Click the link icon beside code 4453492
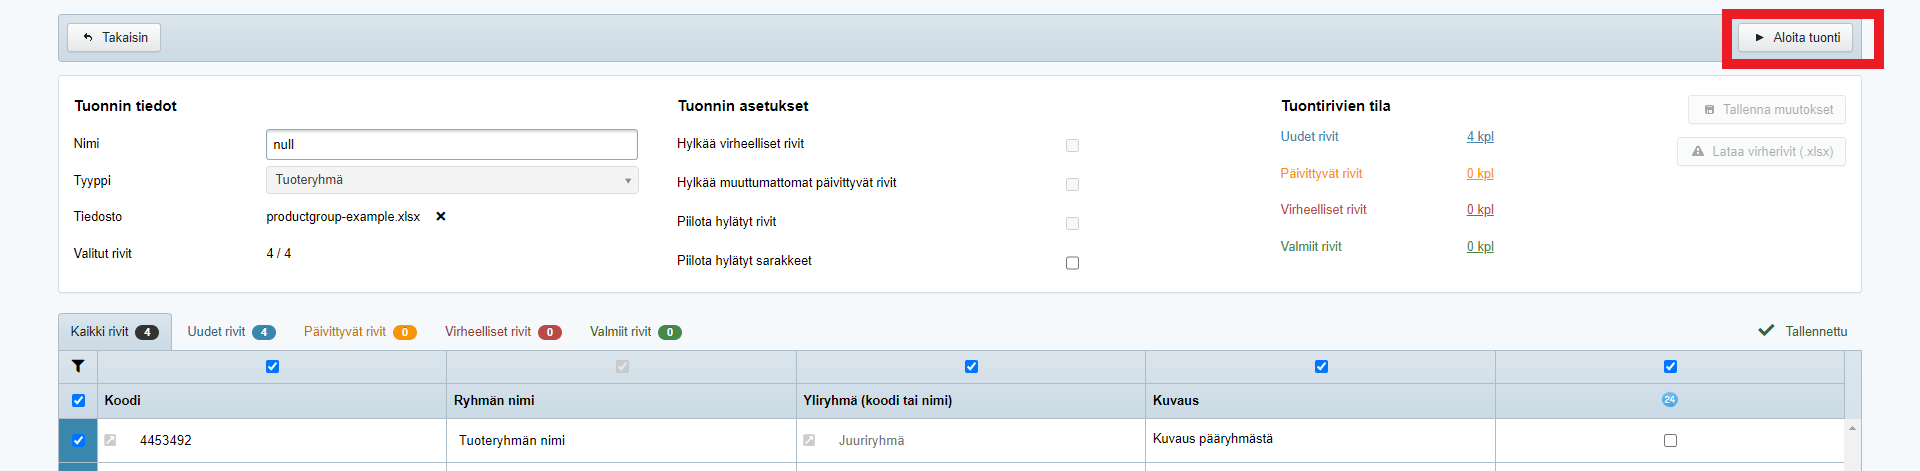This screenshot has width=1920, height=471. 110,440
